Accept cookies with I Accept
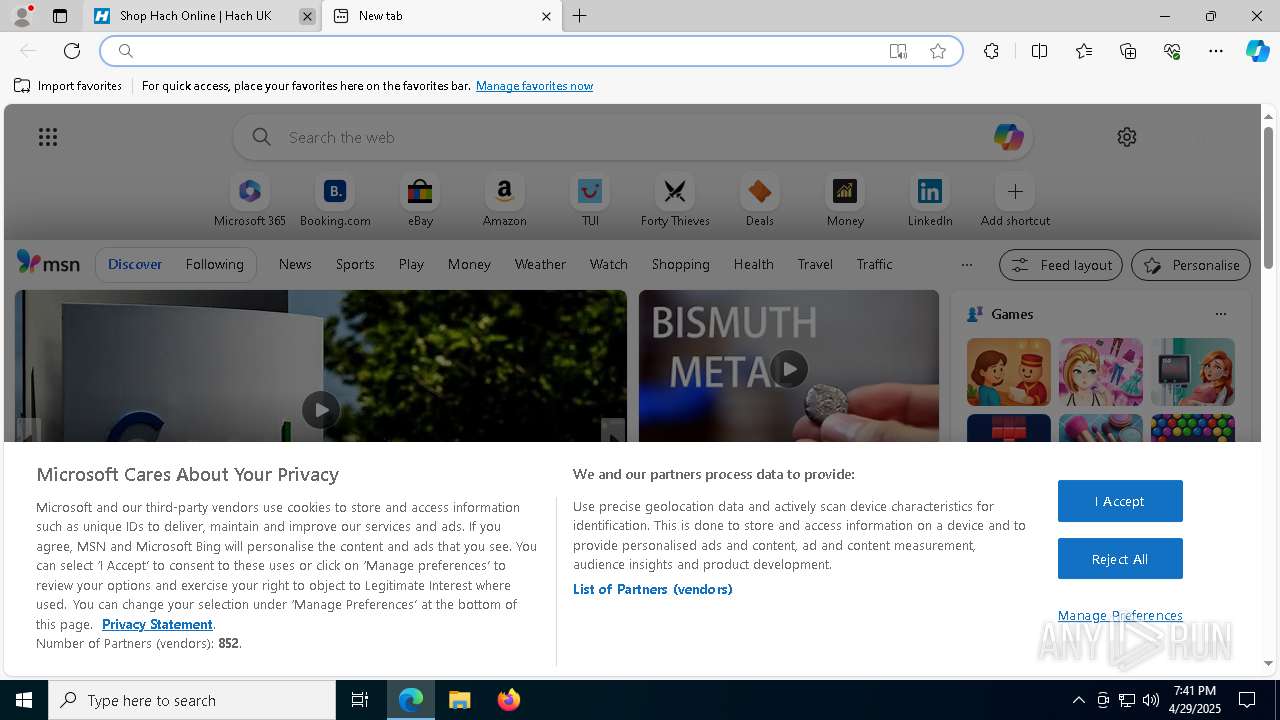Screen dimensions: 1280x720 1120,501
